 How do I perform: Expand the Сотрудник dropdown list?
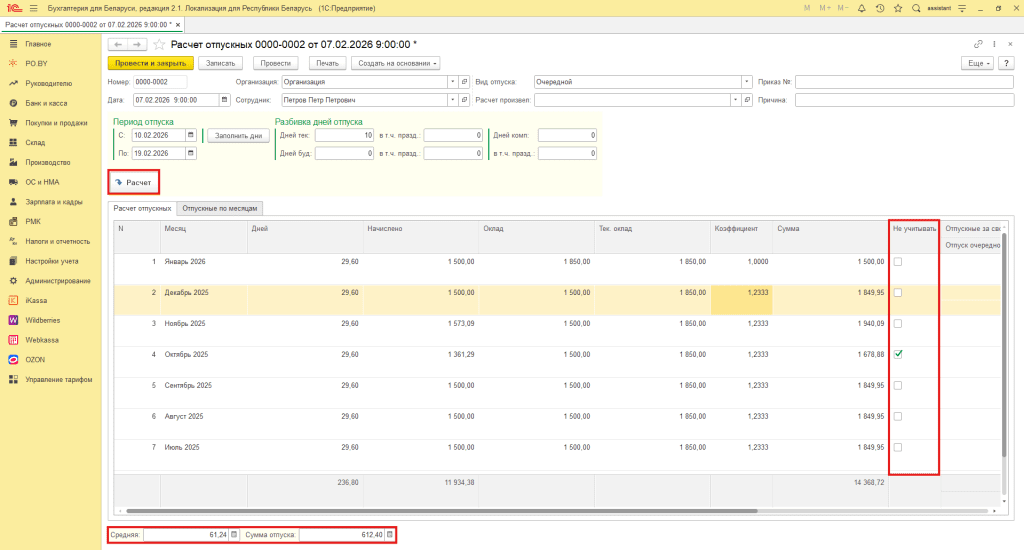(x=452, y=100)
